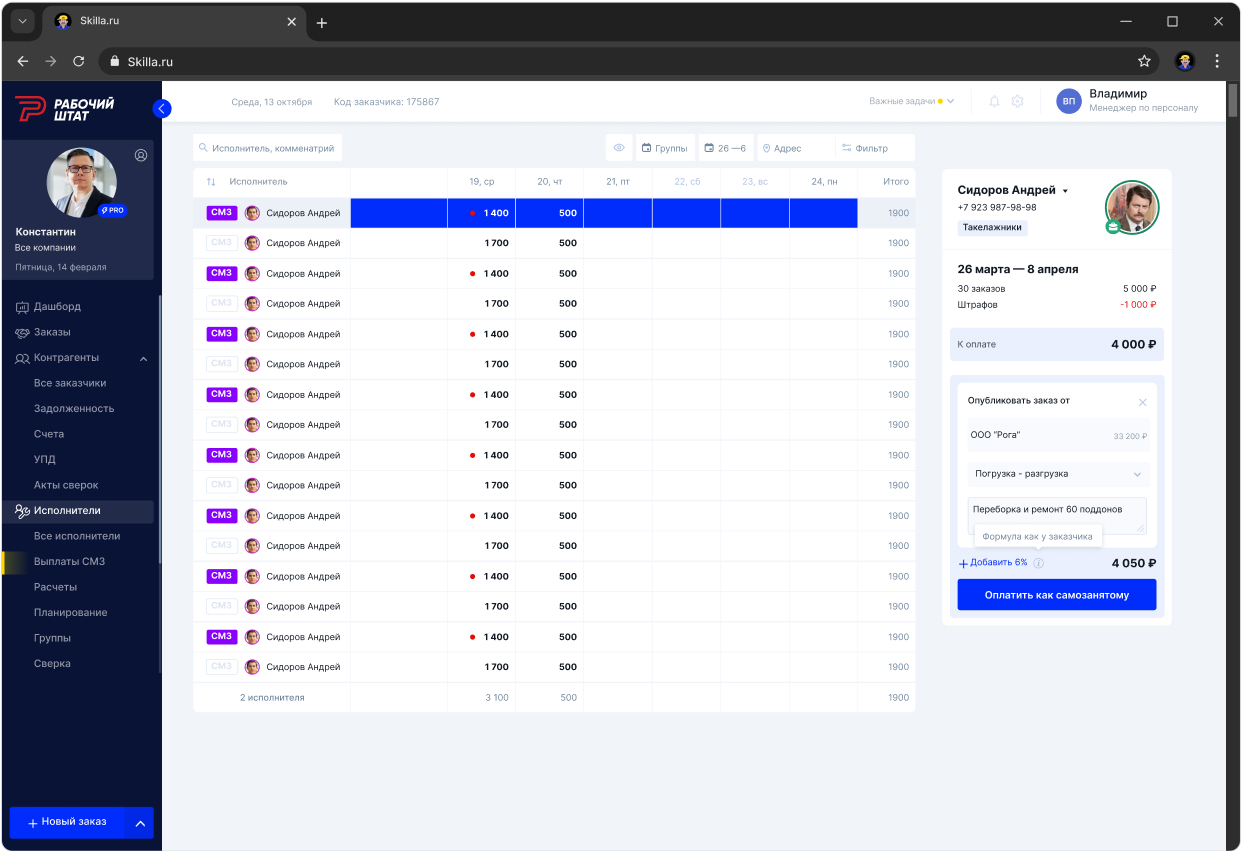Click the notification bell icon
The image size is (1241, 851).
993,101
